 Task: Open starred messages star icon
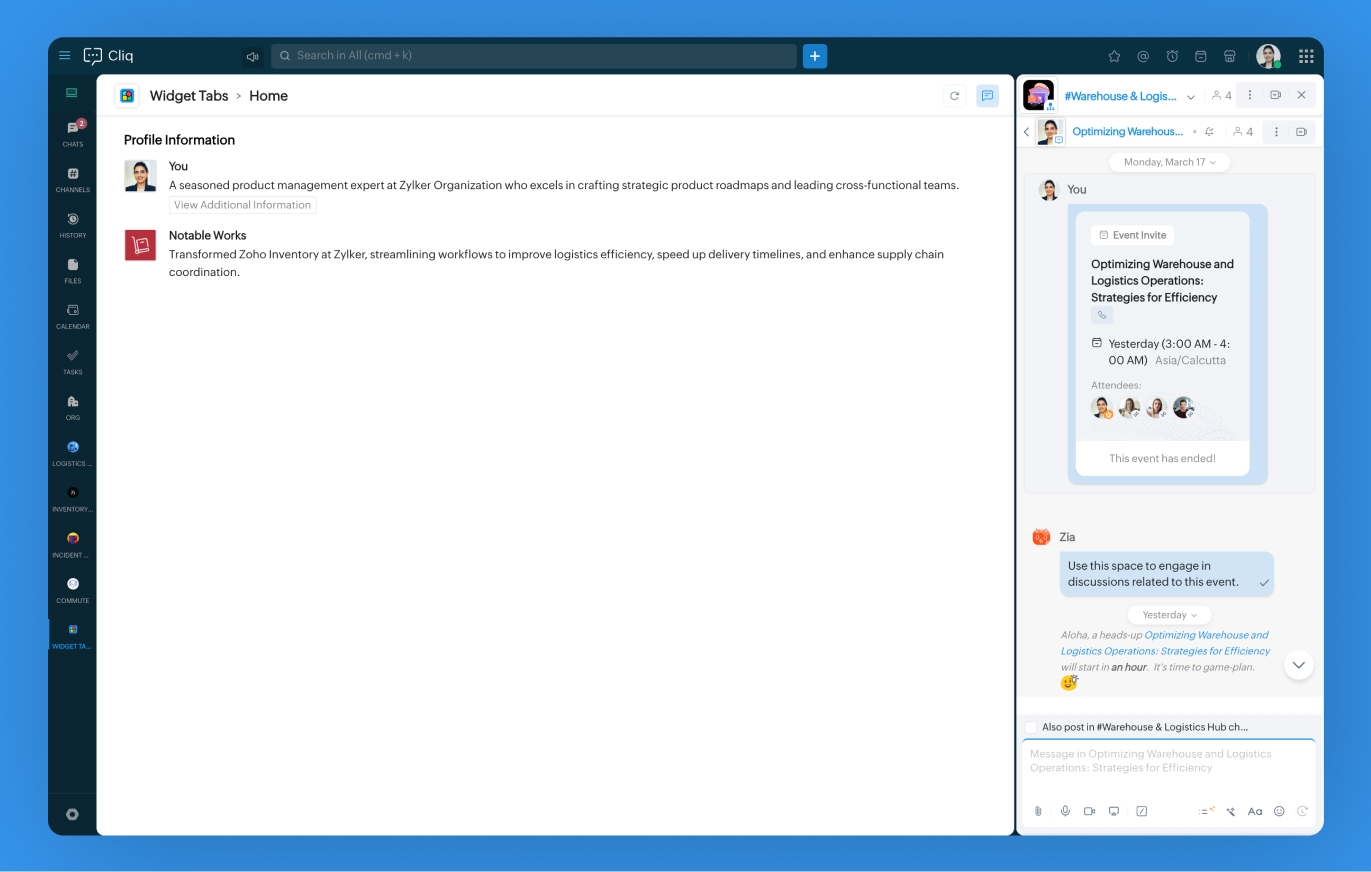pos(1114,56)
